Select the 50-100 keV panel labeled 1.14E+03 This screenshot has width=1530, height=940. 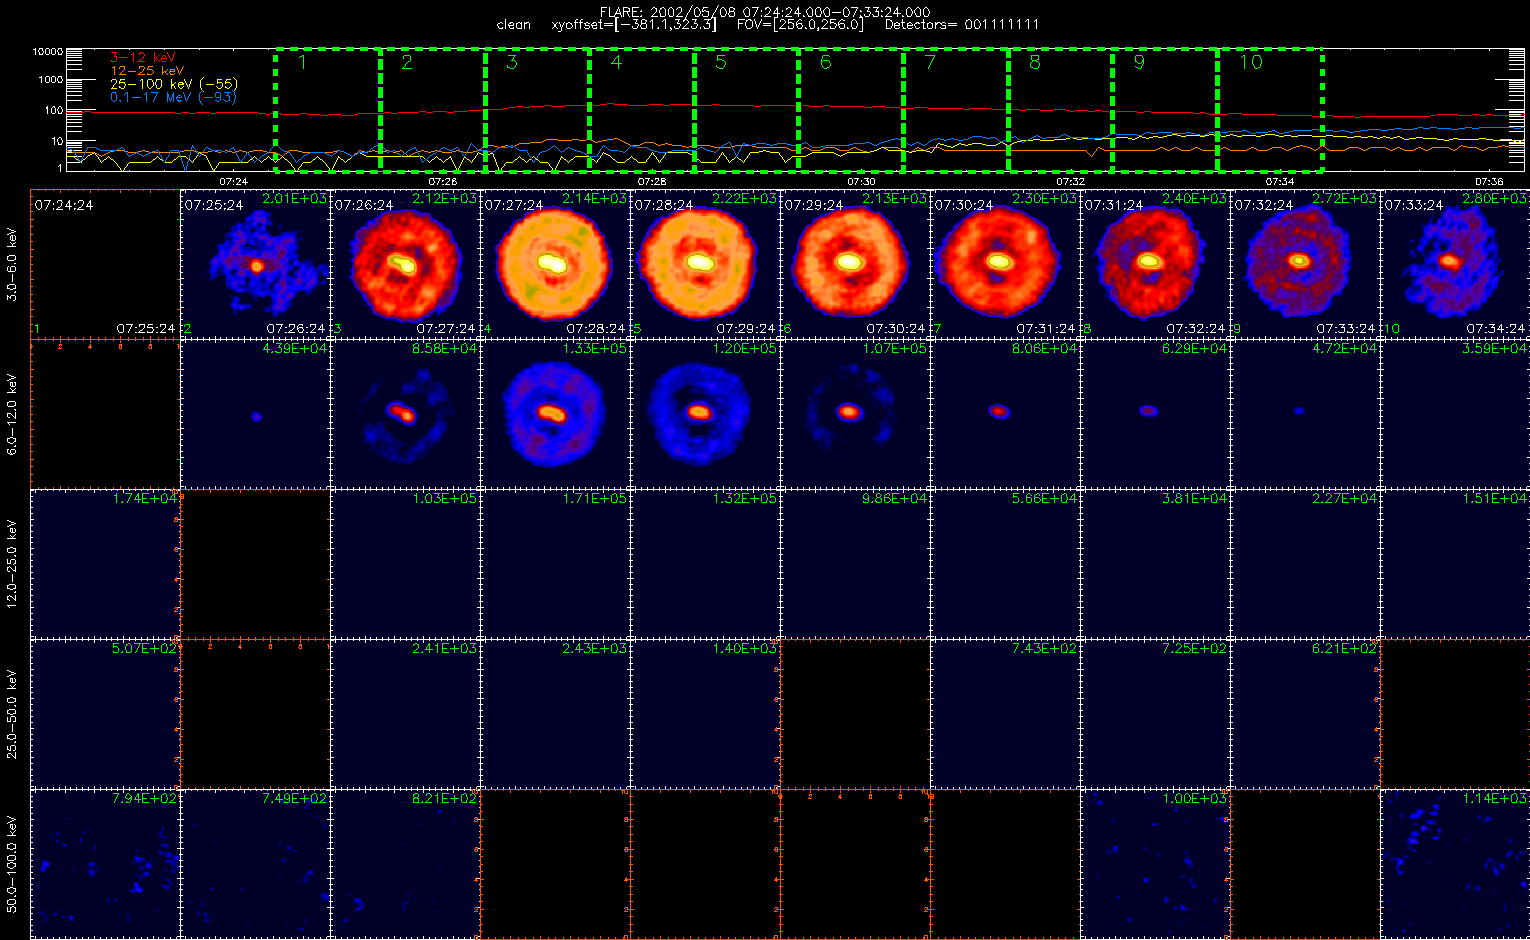click(x=1455, y=863)
